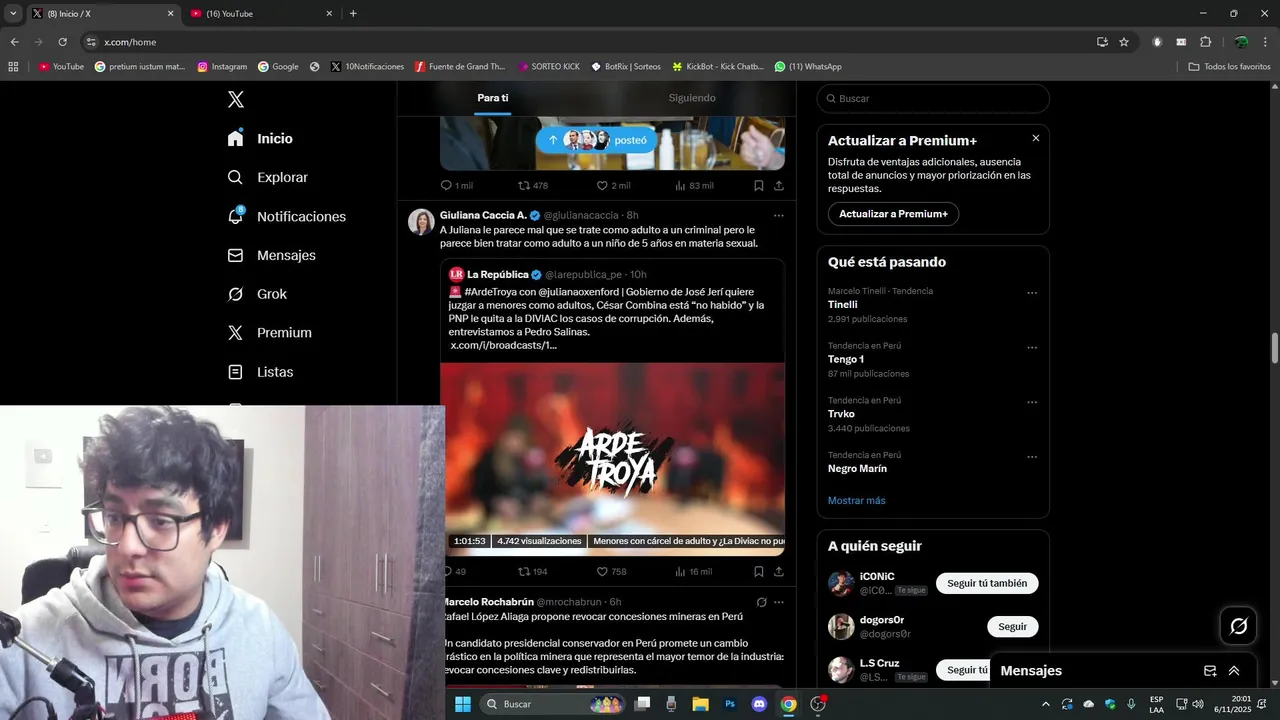View stats showing 16 mil views
Viewport: 1280px width, 720px height.
point(693,572)
